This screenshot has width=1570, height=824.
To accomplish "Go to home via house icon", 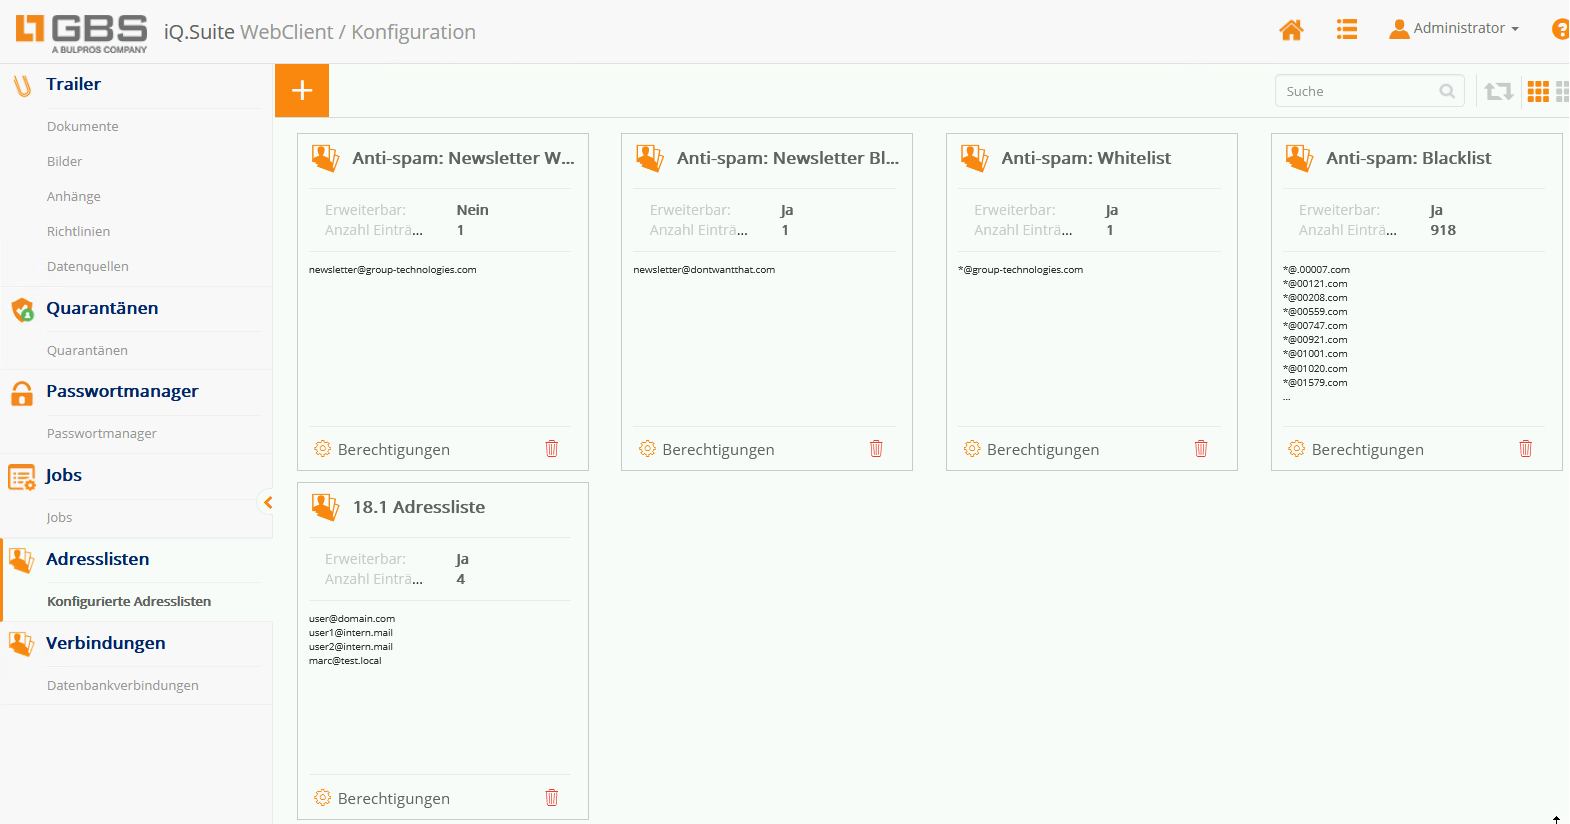I will (1291, 30).
